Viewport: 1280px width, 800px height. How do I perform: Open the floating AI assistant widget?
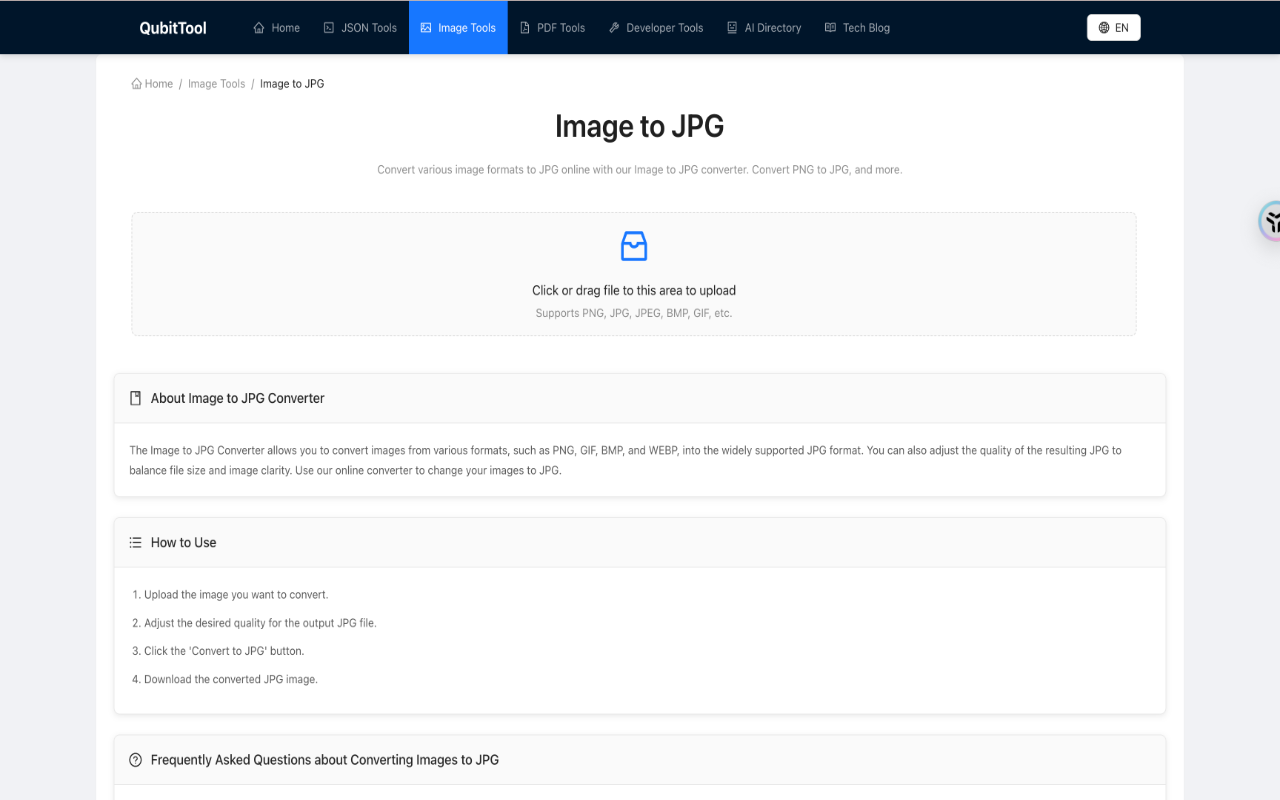point(1271,221)
